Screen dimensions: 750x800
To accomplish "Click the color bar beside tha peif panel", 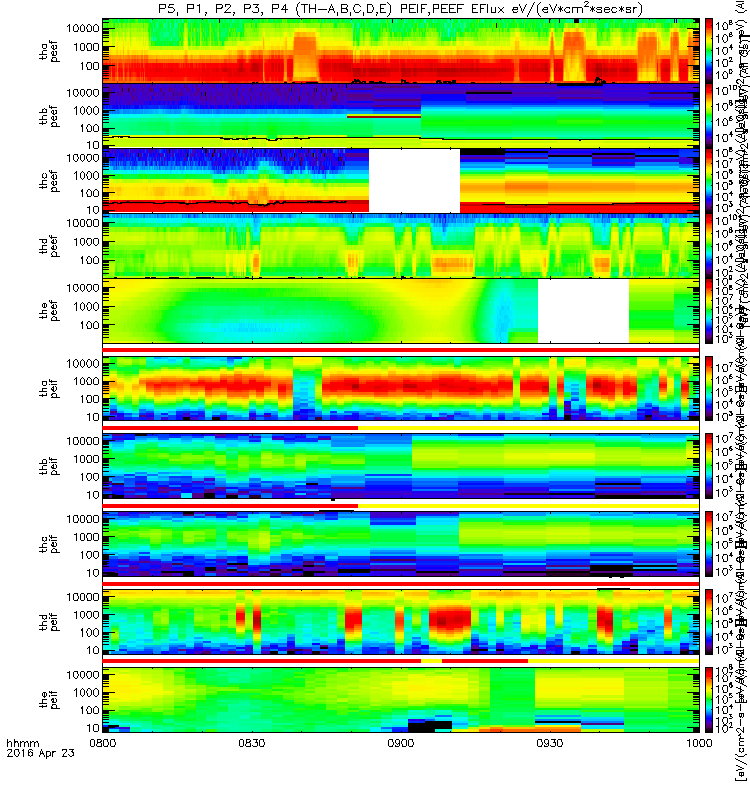I will [709, 388].
